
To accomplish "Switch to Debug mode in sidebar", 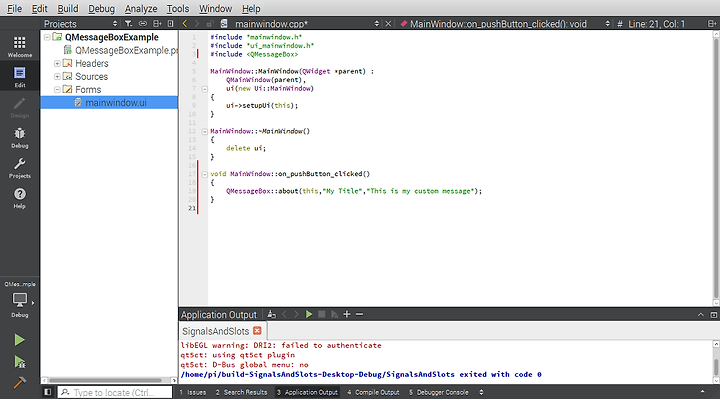I will click(x=20, y=137).
